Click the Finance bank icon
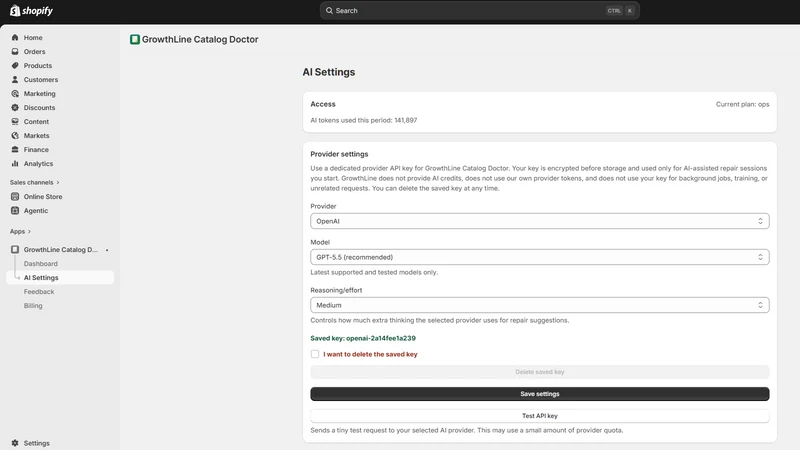This screenshot has height=450, width=800. click(x=15, y=149)
